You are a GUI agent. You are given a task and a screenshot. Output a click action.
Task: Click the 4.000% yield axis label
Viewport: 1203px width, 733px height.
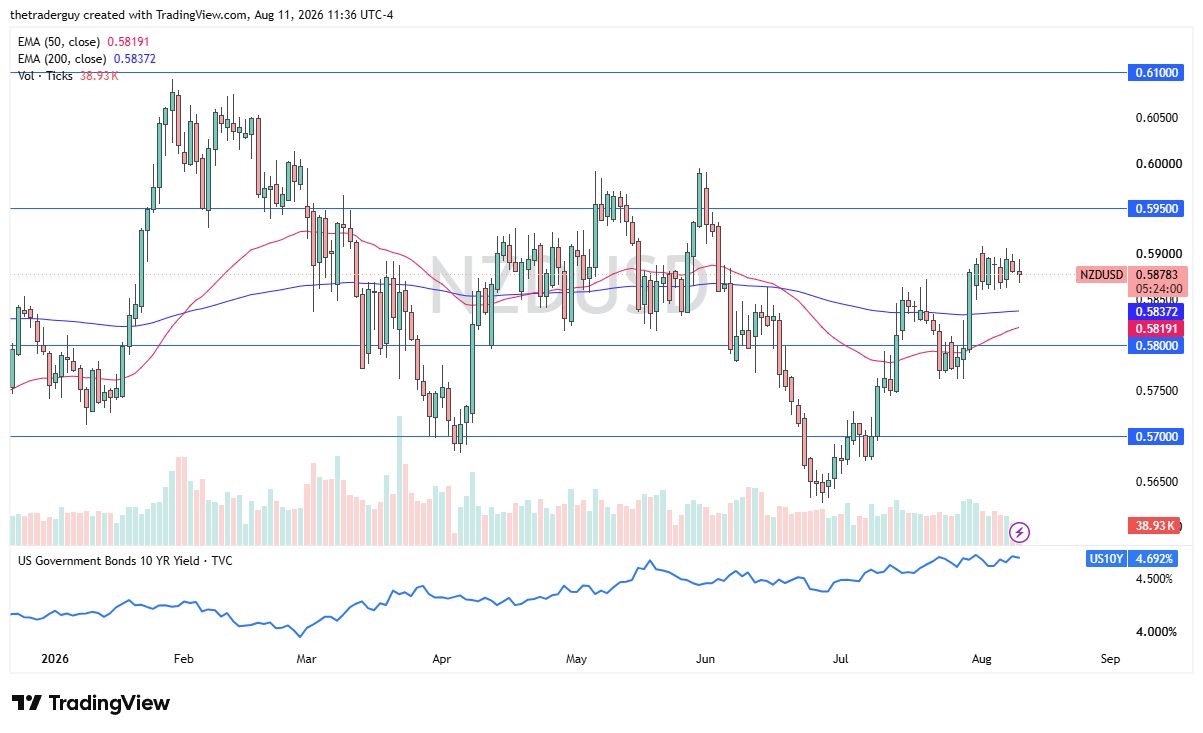(1154, 632)
